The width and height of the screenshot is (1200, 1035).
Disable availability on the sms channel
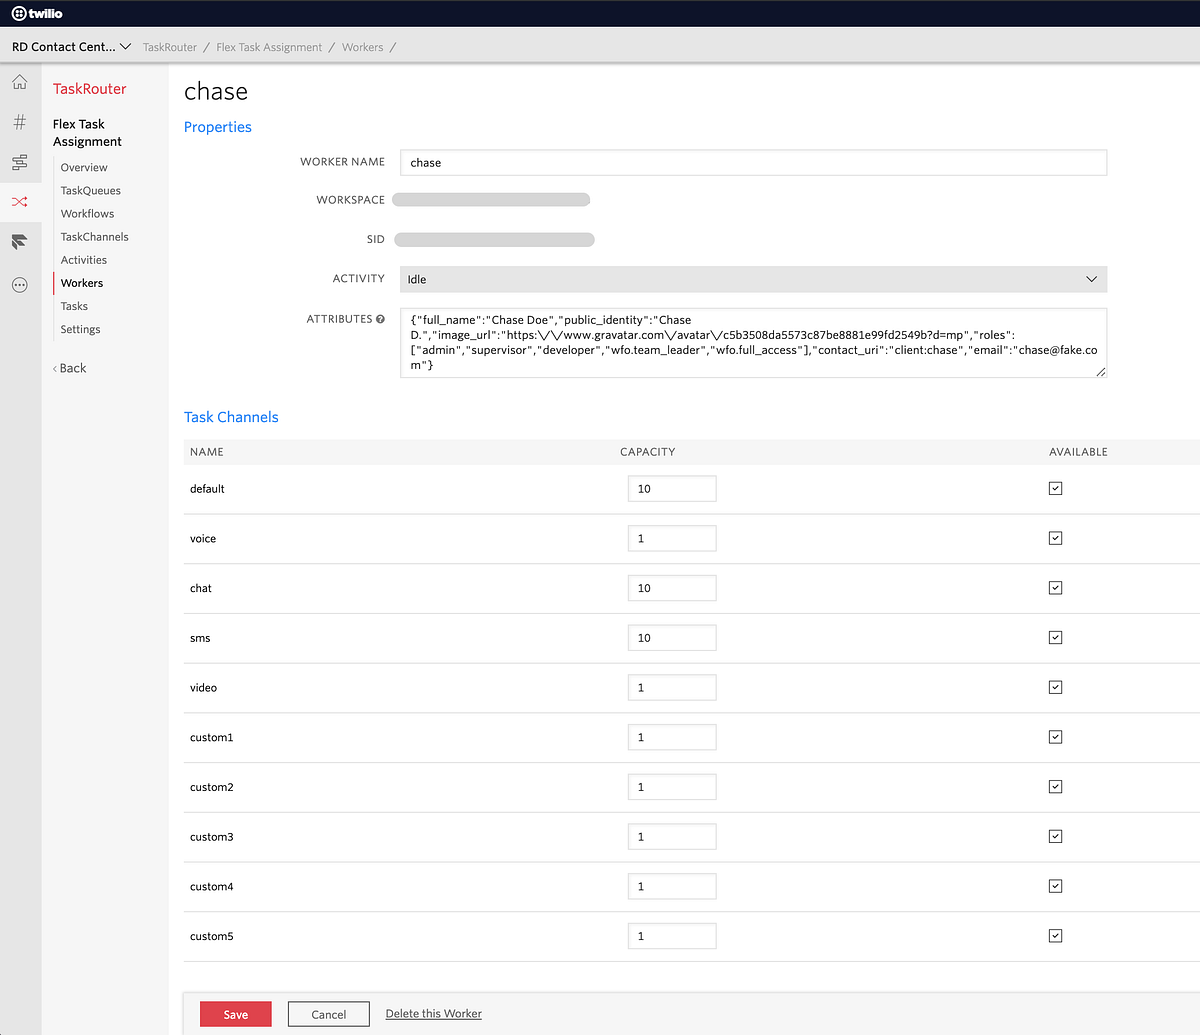point(1055,637)
